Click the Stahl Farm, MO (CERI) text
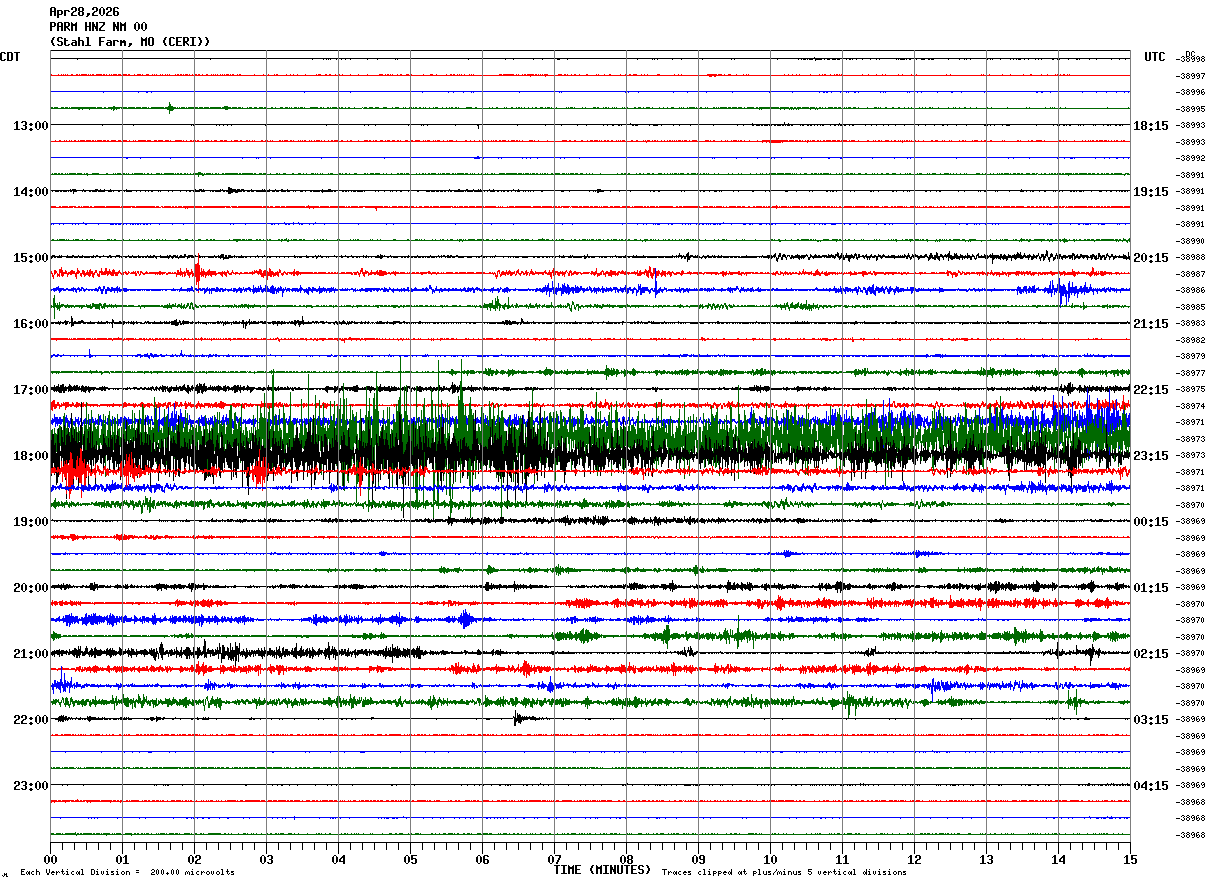Image resolution: width=1210 pixels, height=886 pixels. (130, 42)
